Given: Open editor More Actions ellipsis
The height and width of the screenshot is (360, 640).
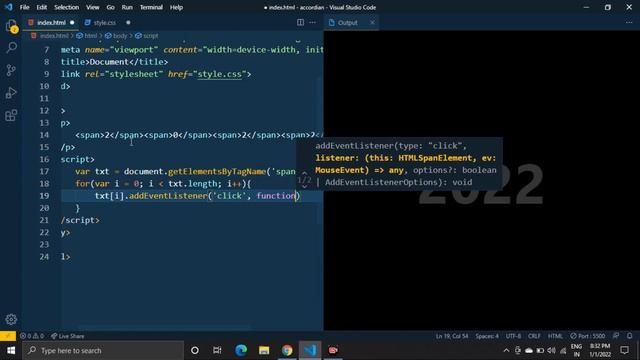Looking at the screenshot, I should click(313, 22).
